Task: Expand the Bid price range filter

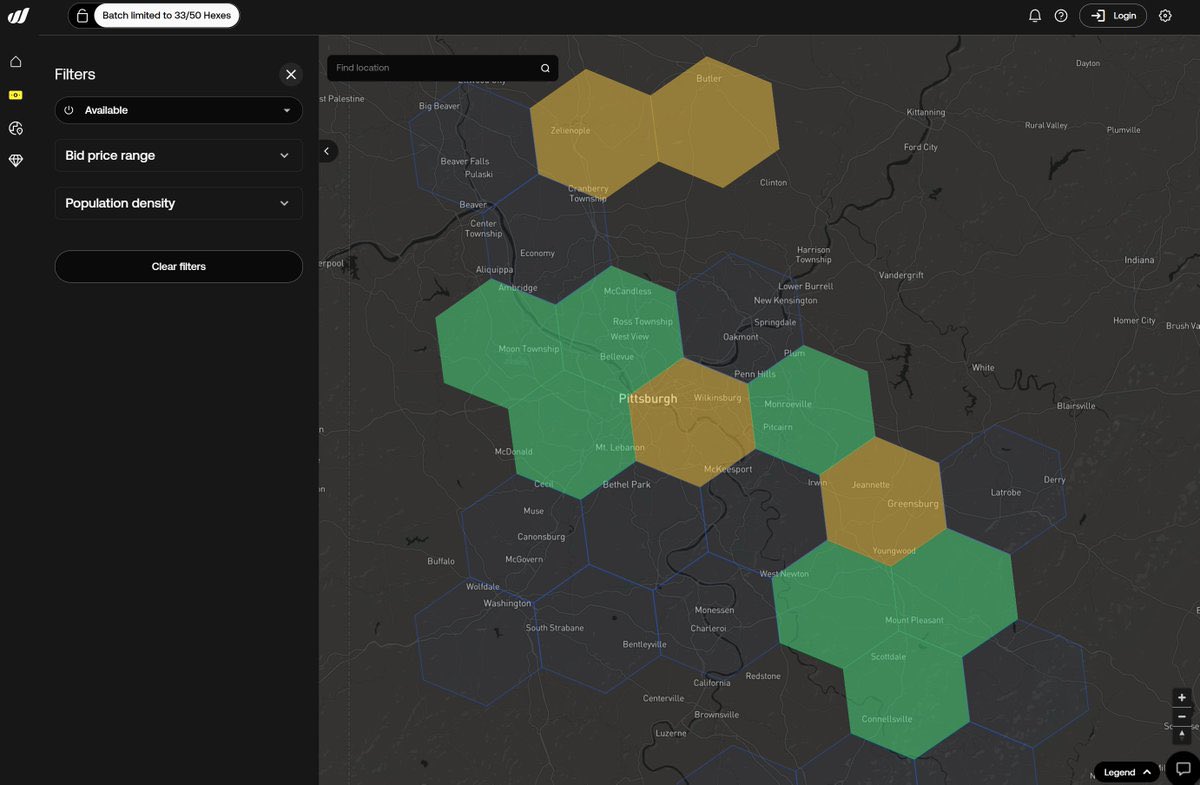Action: [178, 156]
